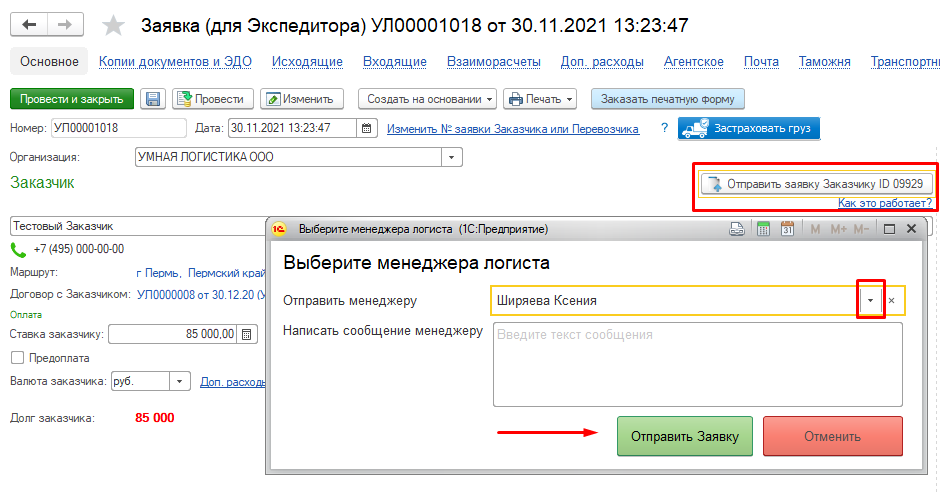Click the M- memory button in dialog
This screenshot has height=495, width=940.
(x=861, y=229)
